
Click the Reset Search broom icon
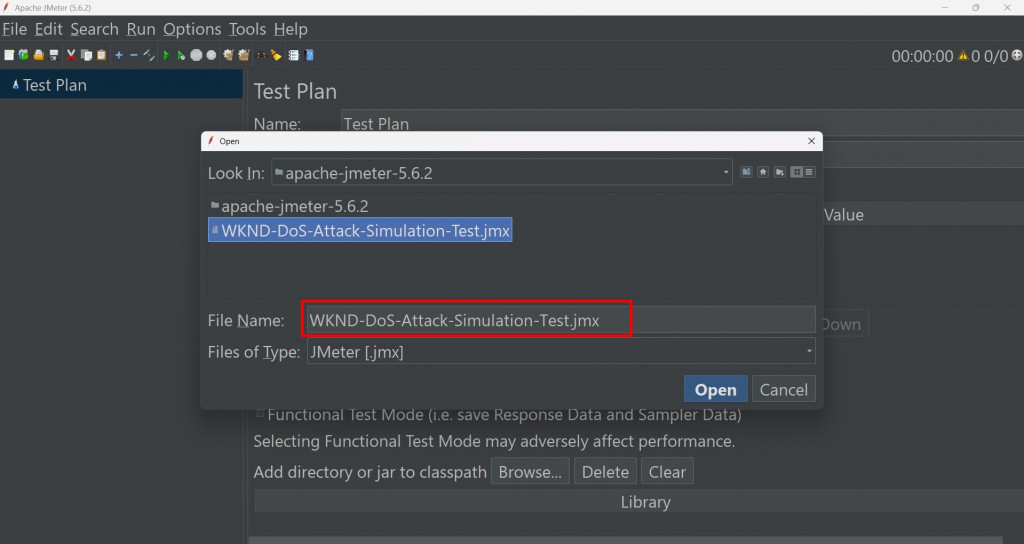[x=276, y=56]
